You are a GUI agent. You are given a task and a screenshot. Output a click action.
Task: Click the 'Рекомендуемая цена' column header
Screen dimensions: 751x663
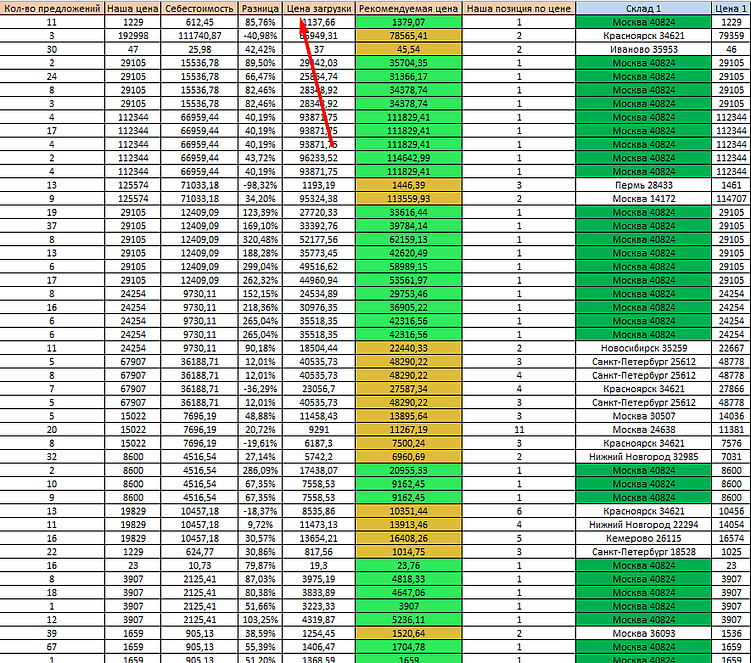pyautogui.click(x=409, y=8)
